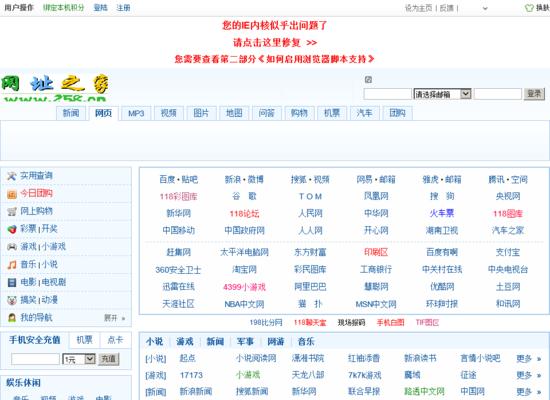Click the 绑定手机积分 link in the top bar
The image size is (550, 400).
(x=63, y=8)
